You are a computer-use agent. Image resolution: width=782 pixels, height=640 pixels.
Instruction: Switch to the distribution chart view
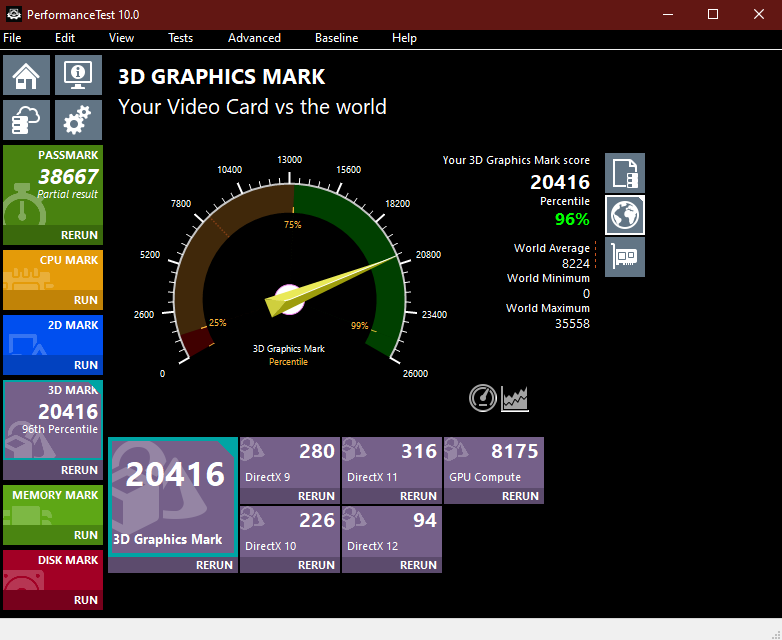point(515,398)
